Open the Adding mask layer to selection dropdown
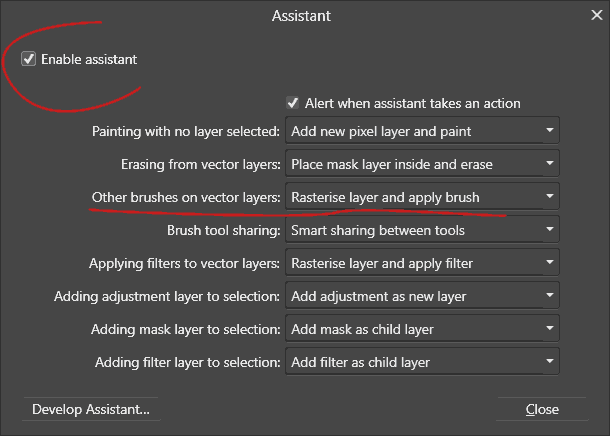610x436 pixels. tap(422, 329)
